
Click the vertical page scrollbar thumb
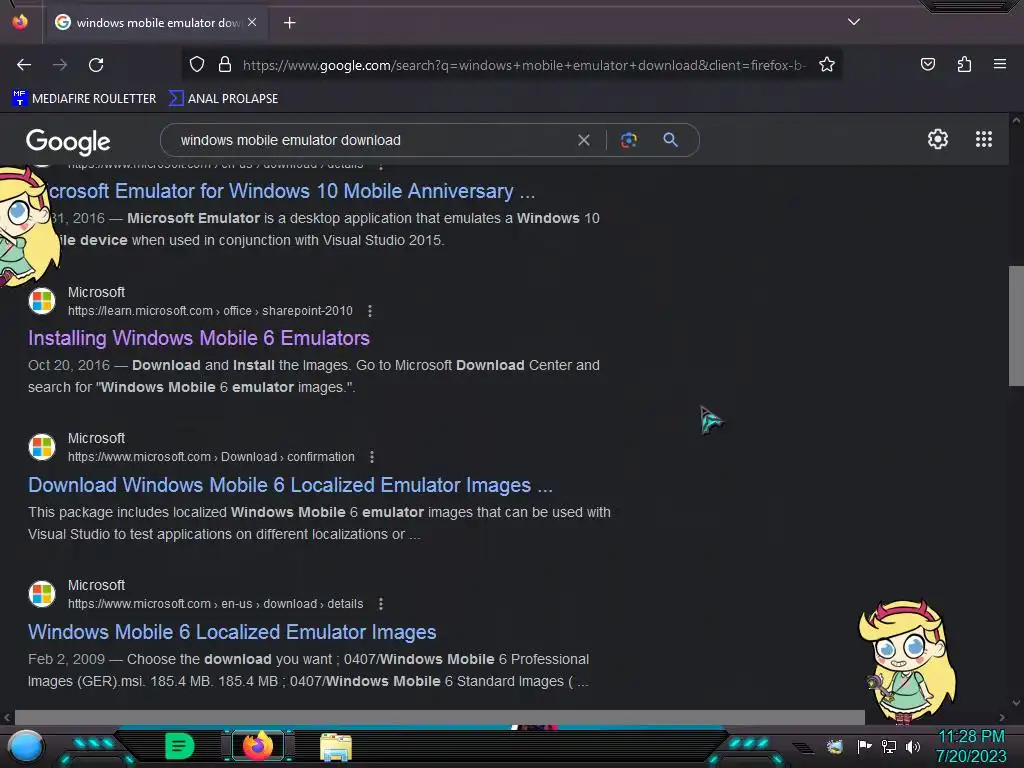point(1016,326)
